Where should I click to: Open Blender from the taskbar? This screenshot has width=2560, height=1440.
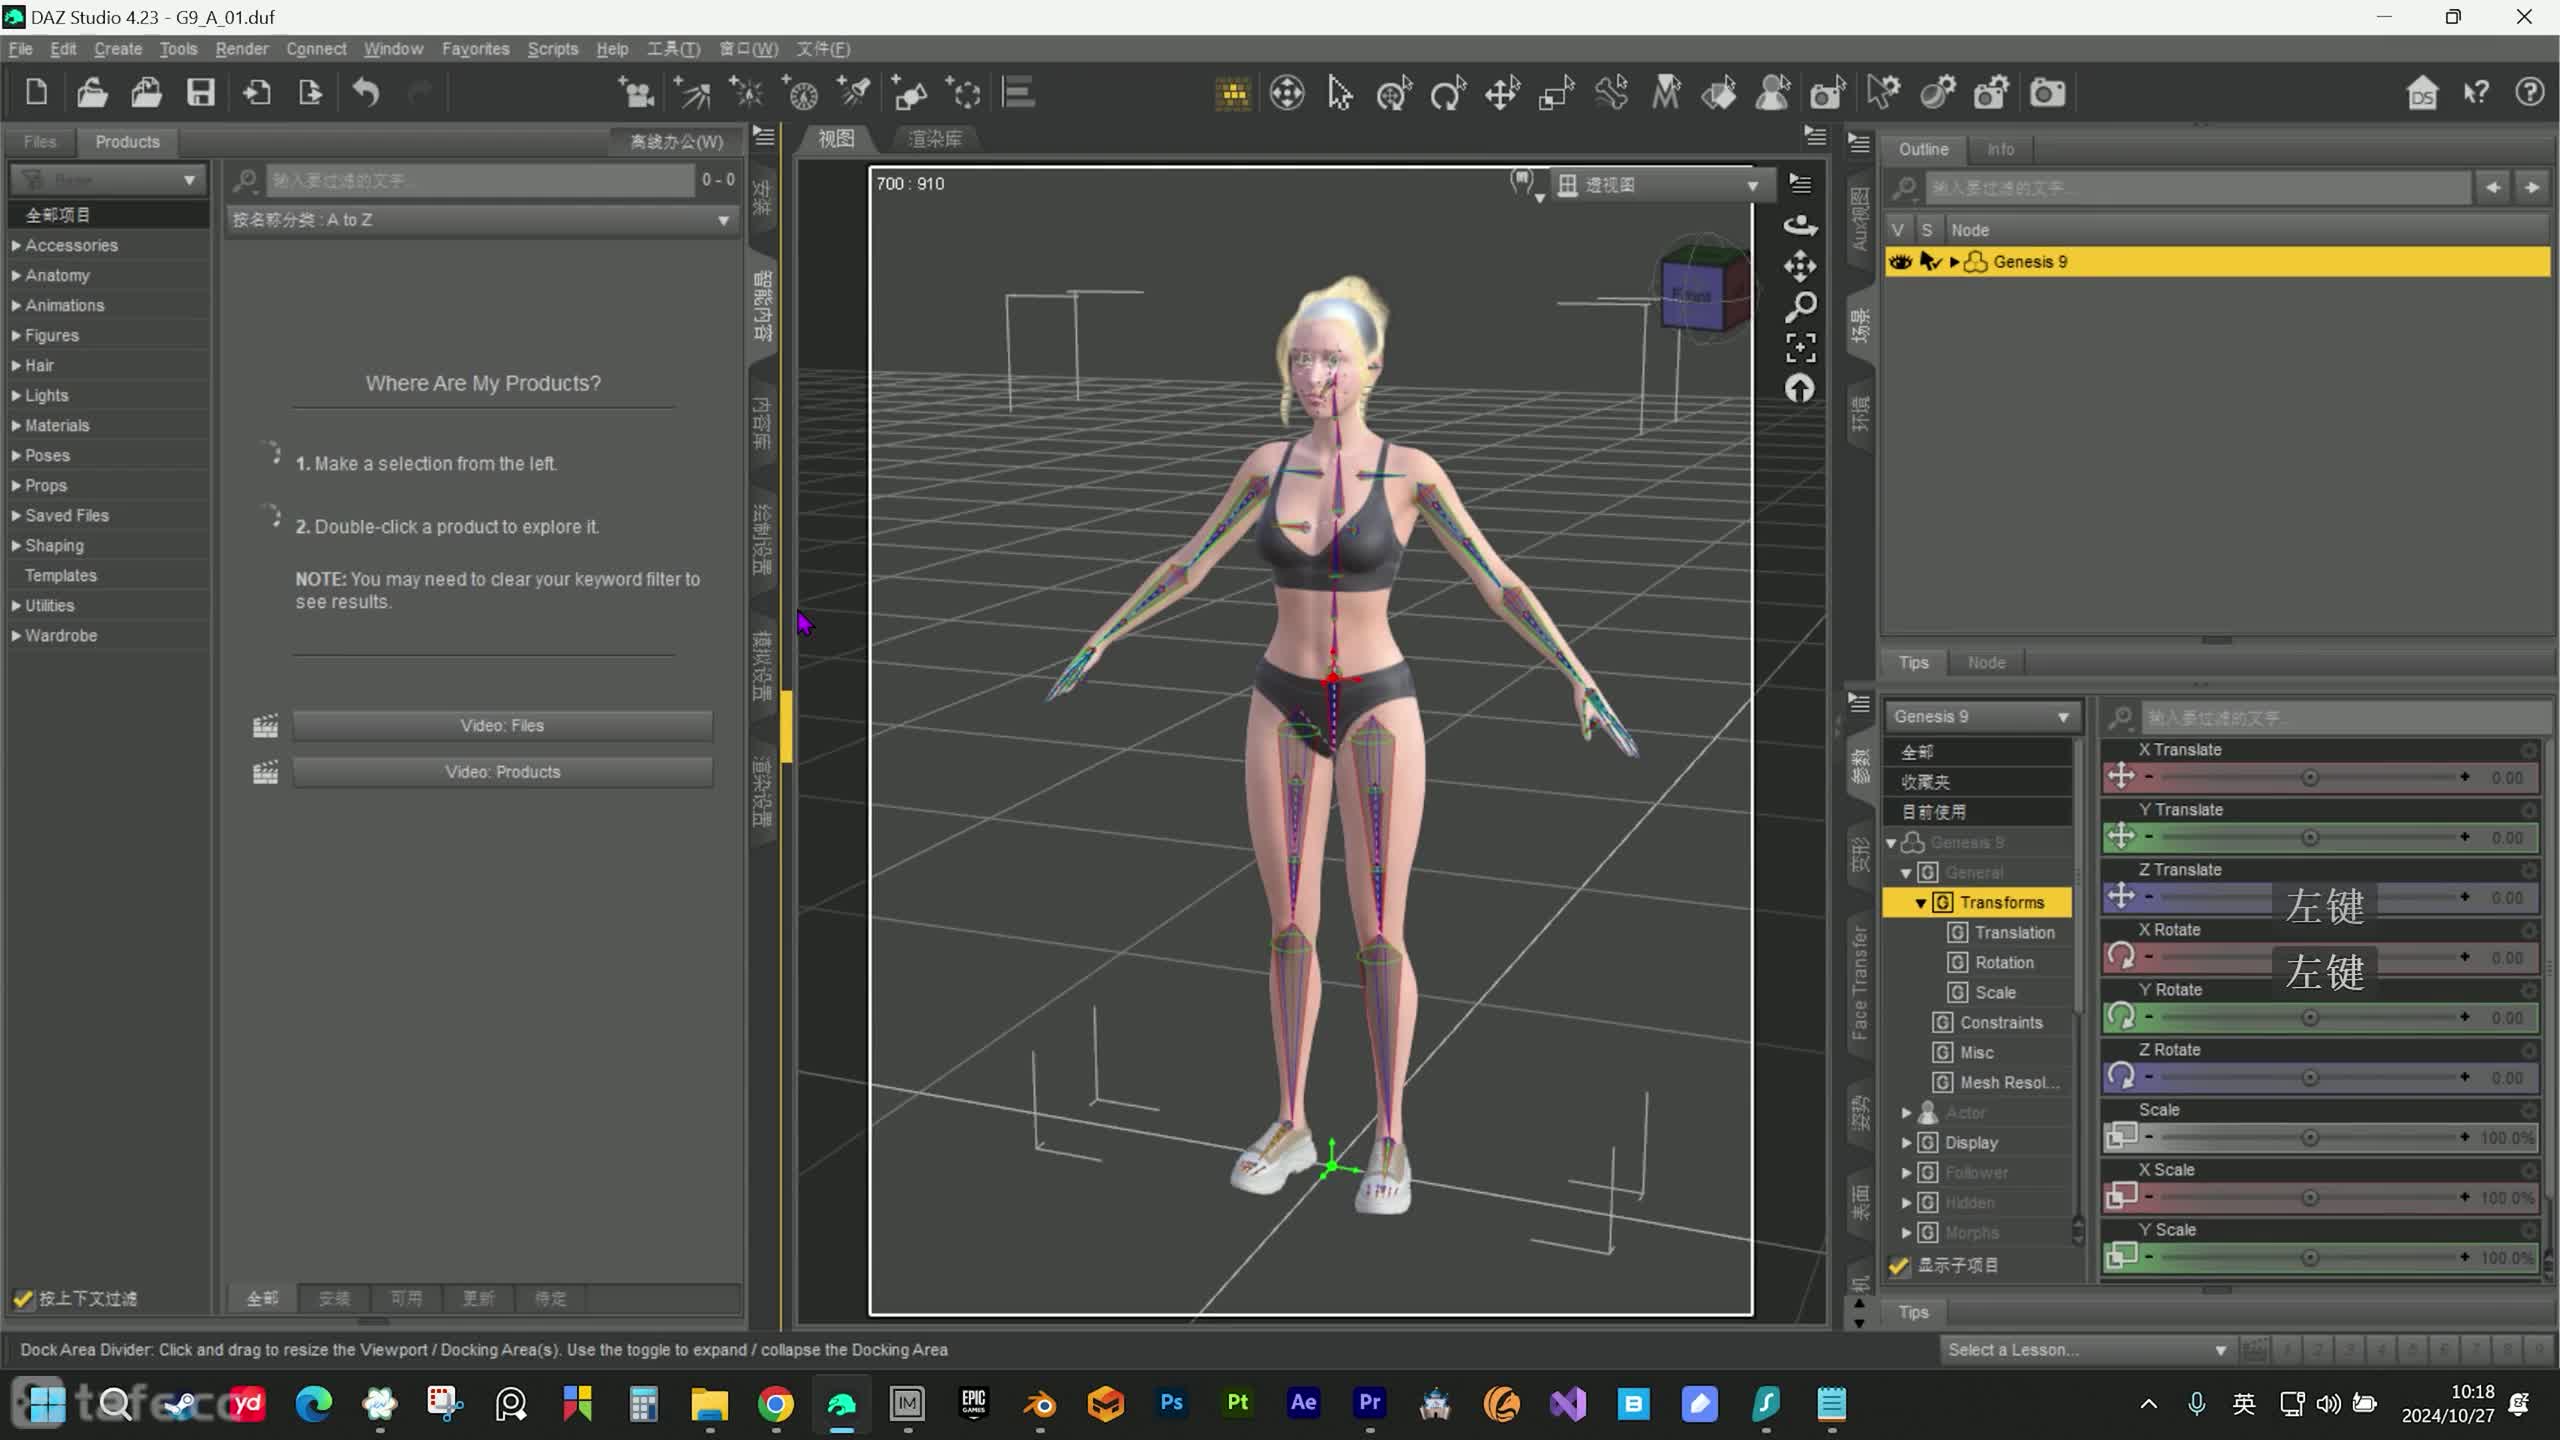tap(1039, 1404)
